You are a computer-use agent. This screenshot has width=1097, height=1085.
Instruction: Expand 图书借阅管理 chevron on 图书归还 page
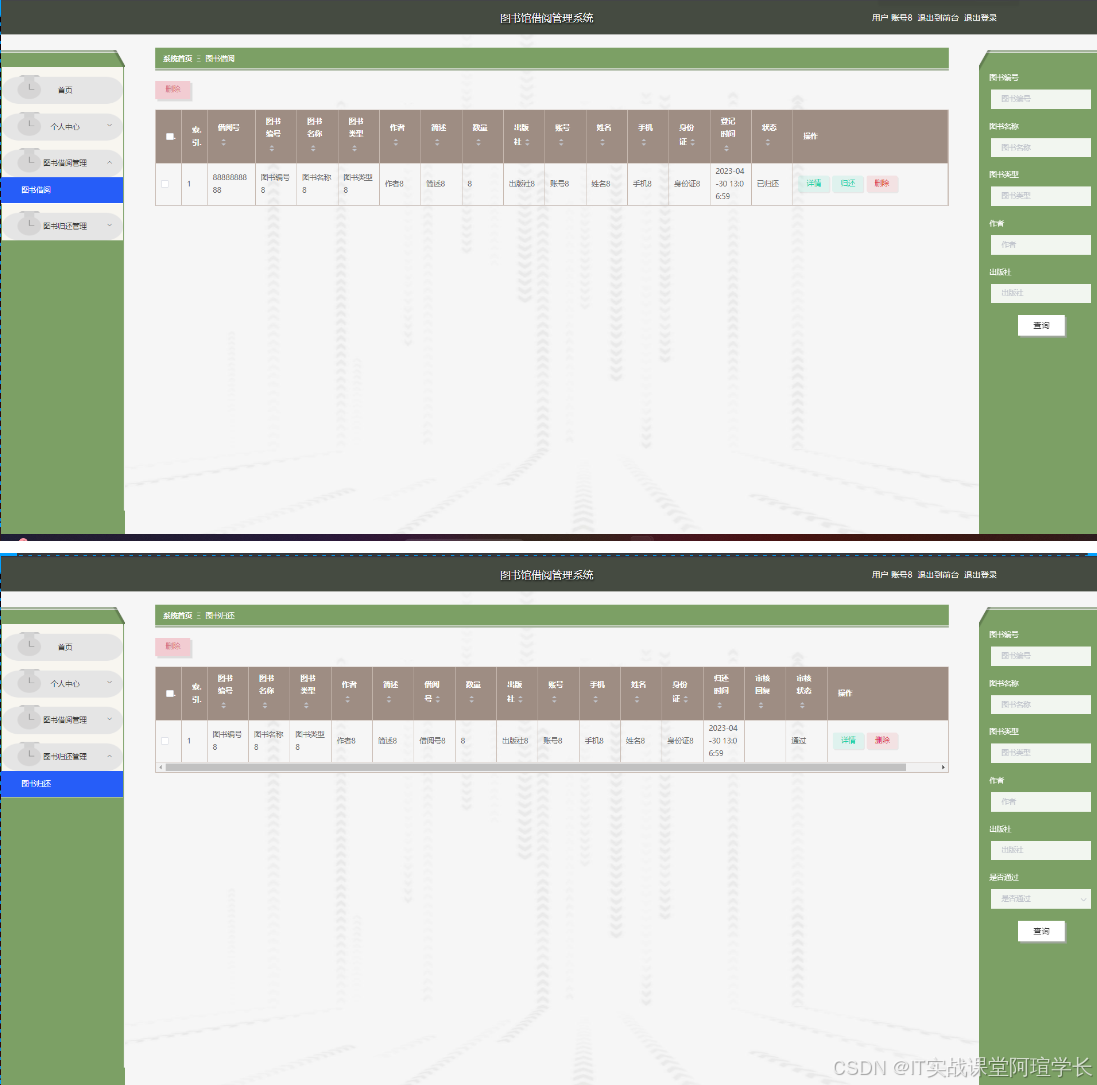109,719
